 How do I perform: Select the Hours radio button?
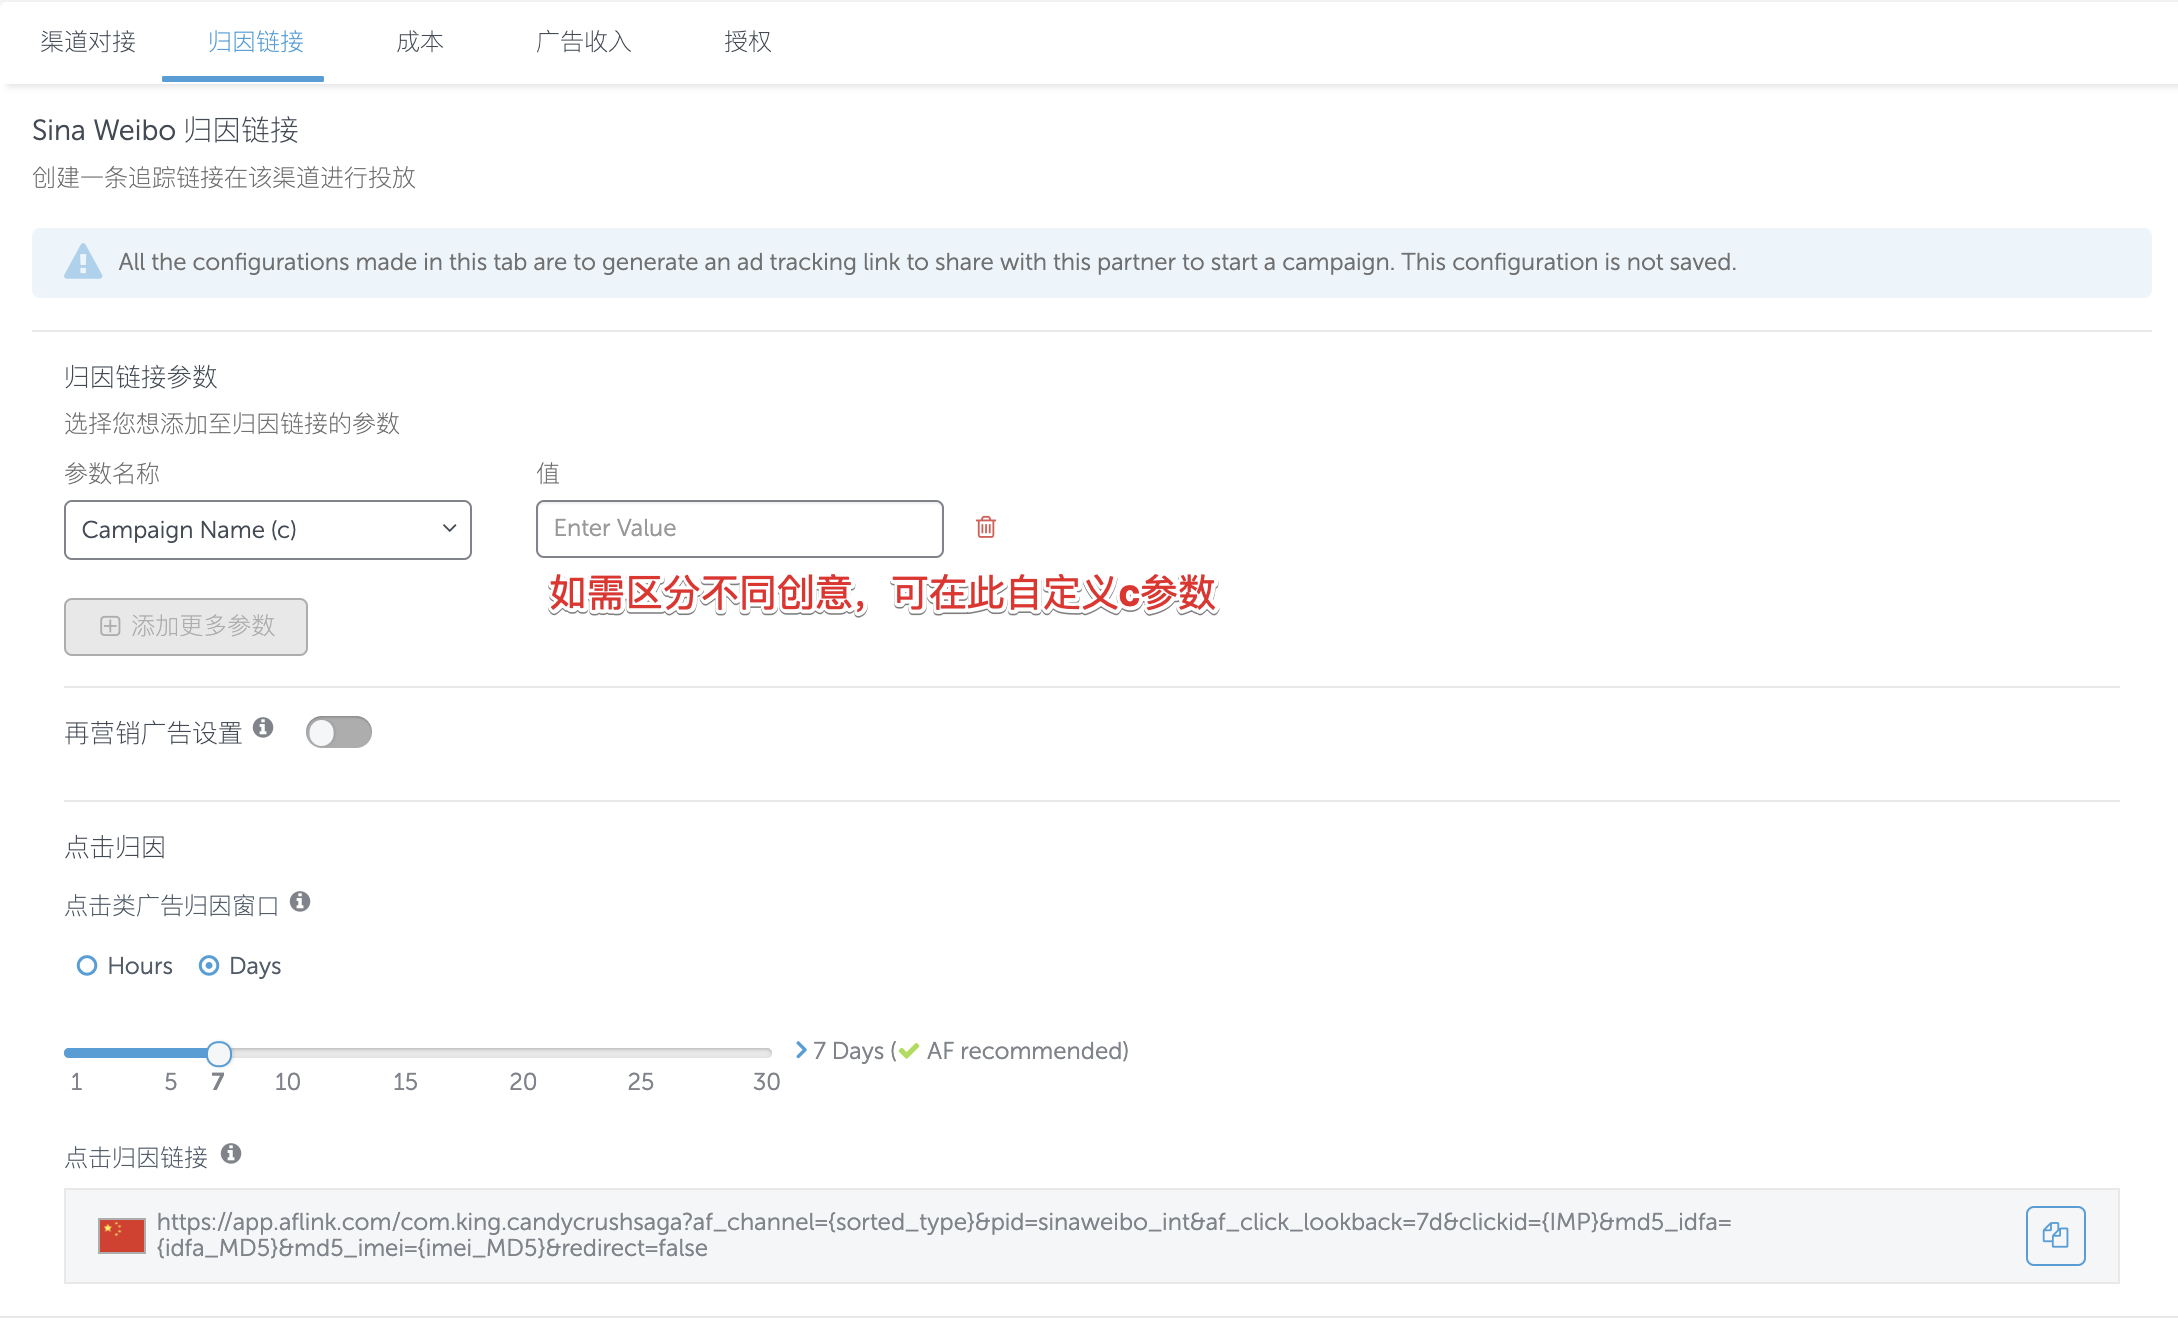[x=87, y=965]
